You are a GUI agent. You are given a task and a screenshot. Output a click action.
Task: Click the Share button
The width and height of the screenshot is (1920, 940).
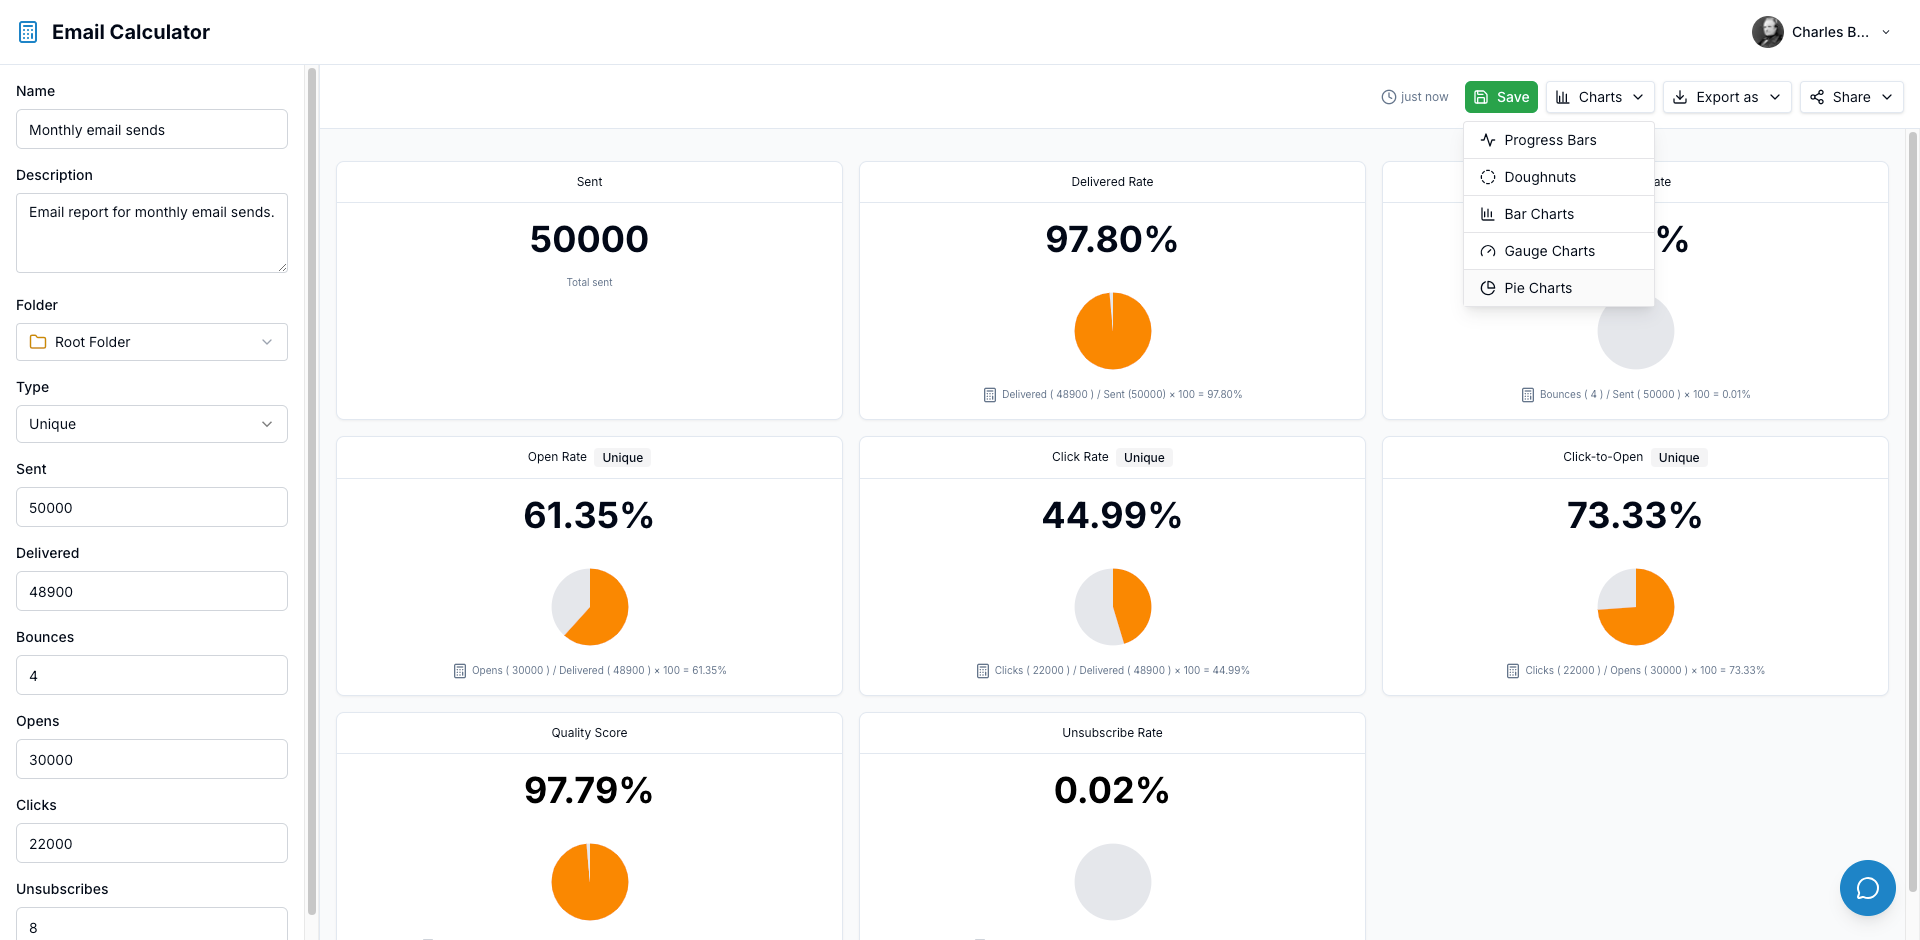tap(1851, 97)
